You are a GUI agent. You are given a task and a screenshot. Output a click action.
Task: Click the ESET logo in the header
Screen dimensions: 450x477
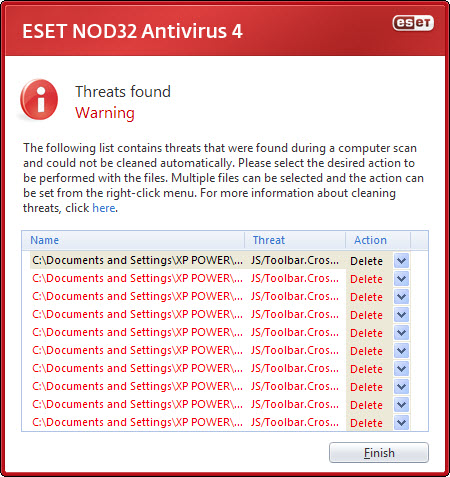[x=413, y=23]
